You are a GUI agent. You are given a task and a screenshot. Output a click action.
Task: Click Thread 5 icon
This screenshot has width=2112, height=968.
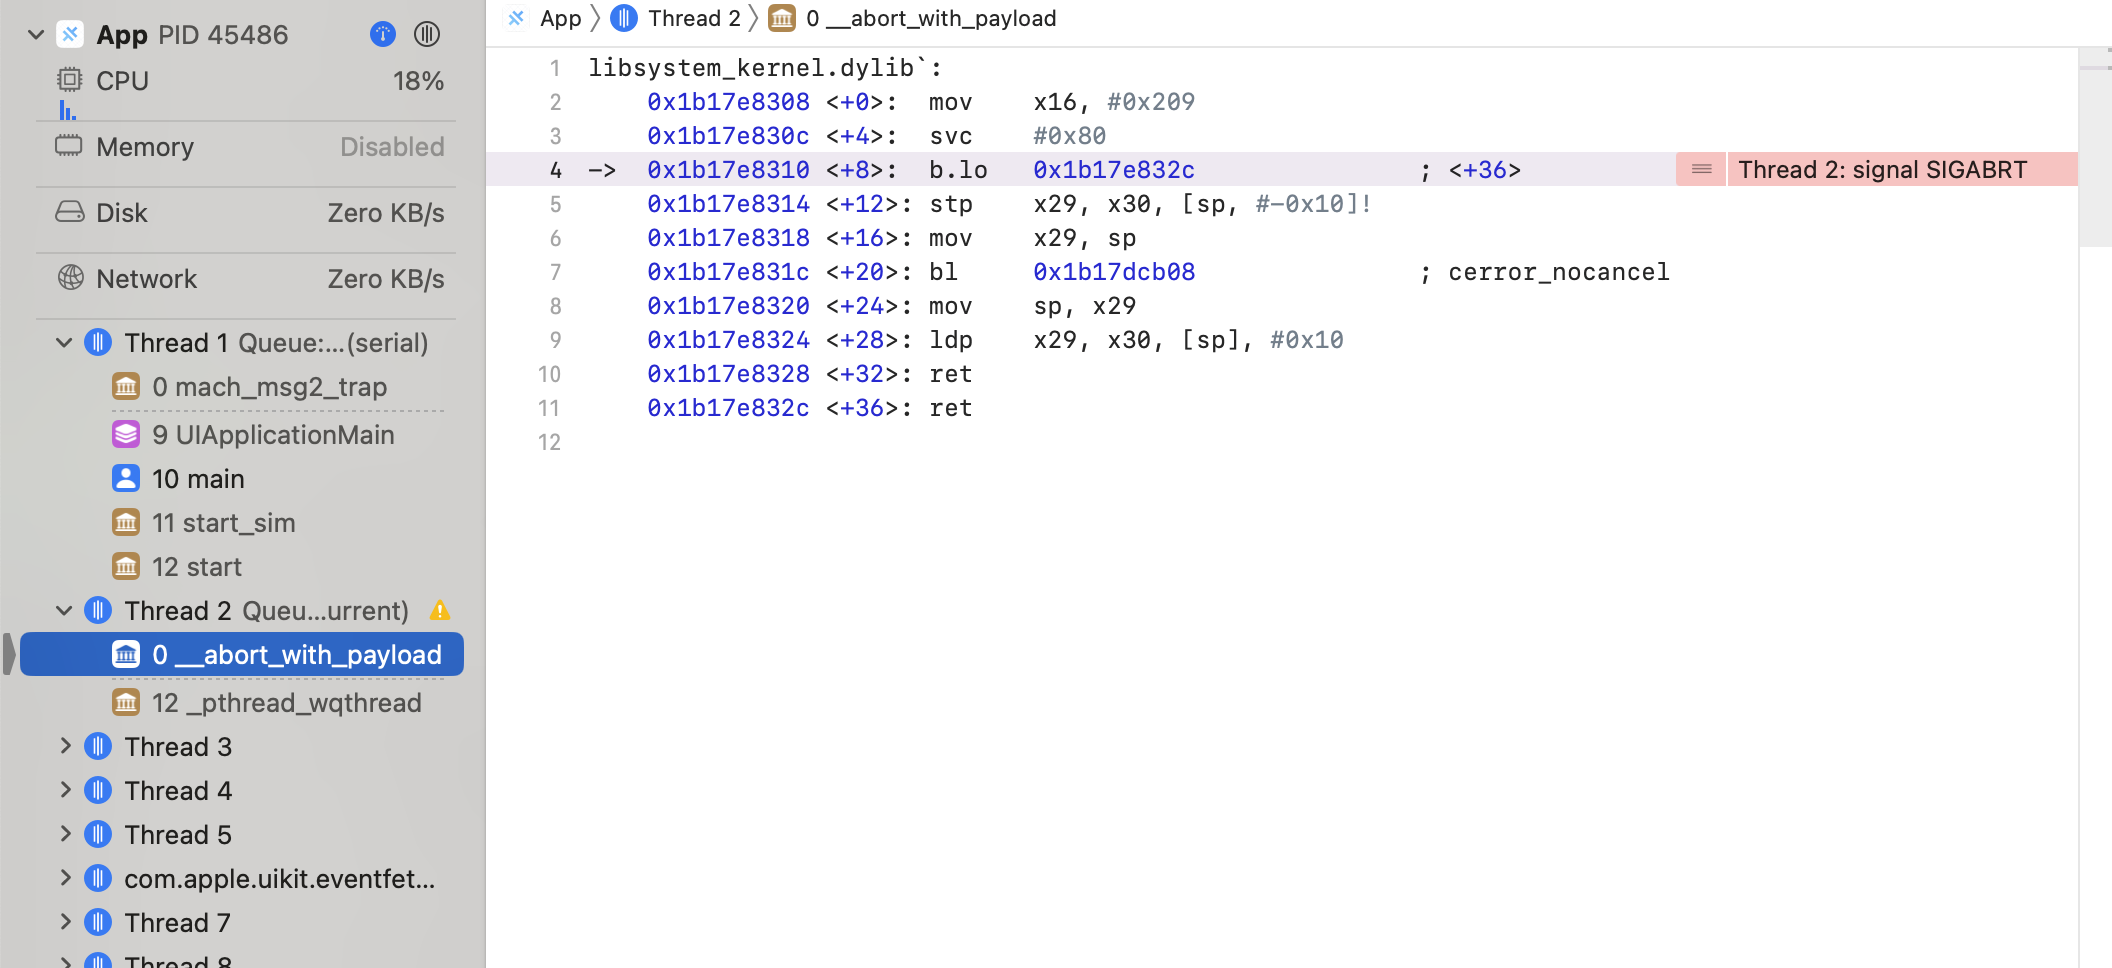[98, 835]
